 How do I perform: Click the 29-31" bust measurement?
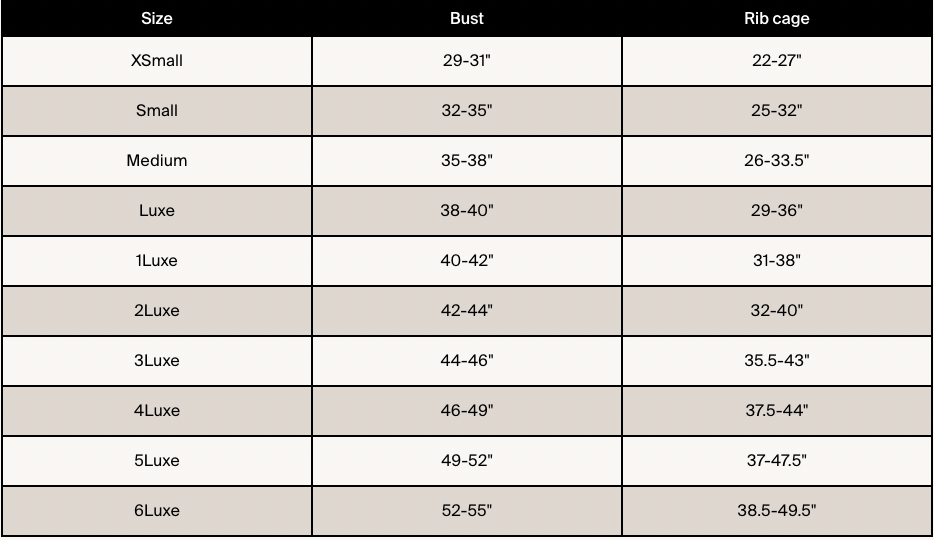pyautogui.click(x=467, y=61)
